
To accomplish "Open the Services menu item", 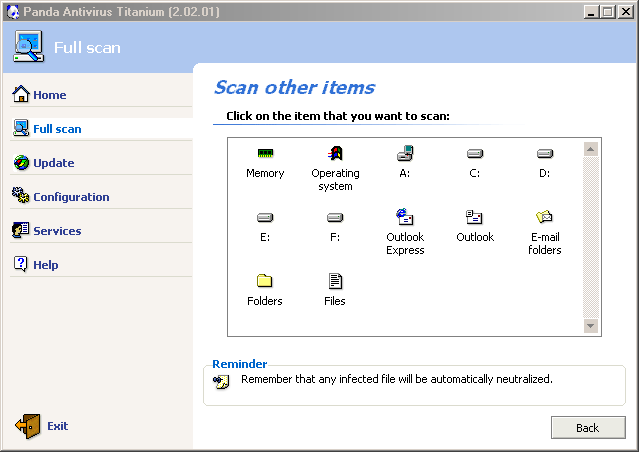I will click(x=57, y=231).
